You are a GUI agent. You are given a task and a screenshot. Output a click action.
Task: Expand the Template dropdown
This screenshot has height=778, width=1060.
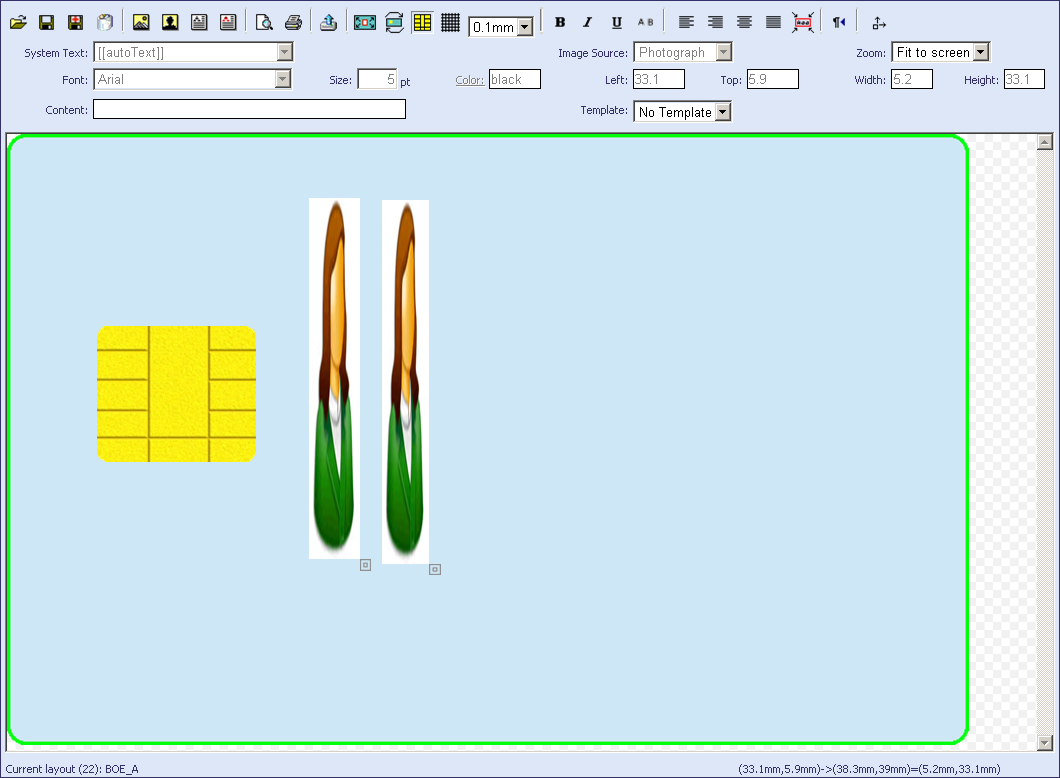tap(723, 112)
